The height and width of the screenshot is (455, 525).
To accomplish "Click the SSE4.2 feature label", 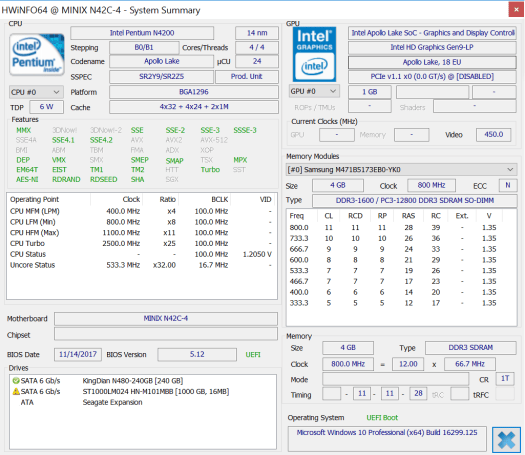I will pos(101,140).
